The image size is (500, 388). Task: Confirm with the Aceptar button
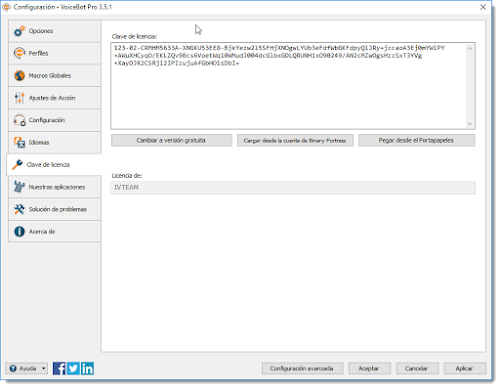(369, 368)
